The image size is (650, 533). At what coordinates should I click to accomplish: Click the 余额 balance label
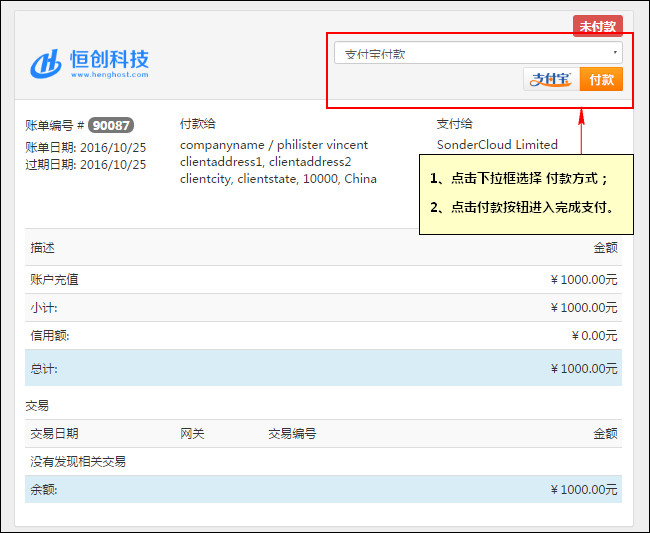point(44,489)
